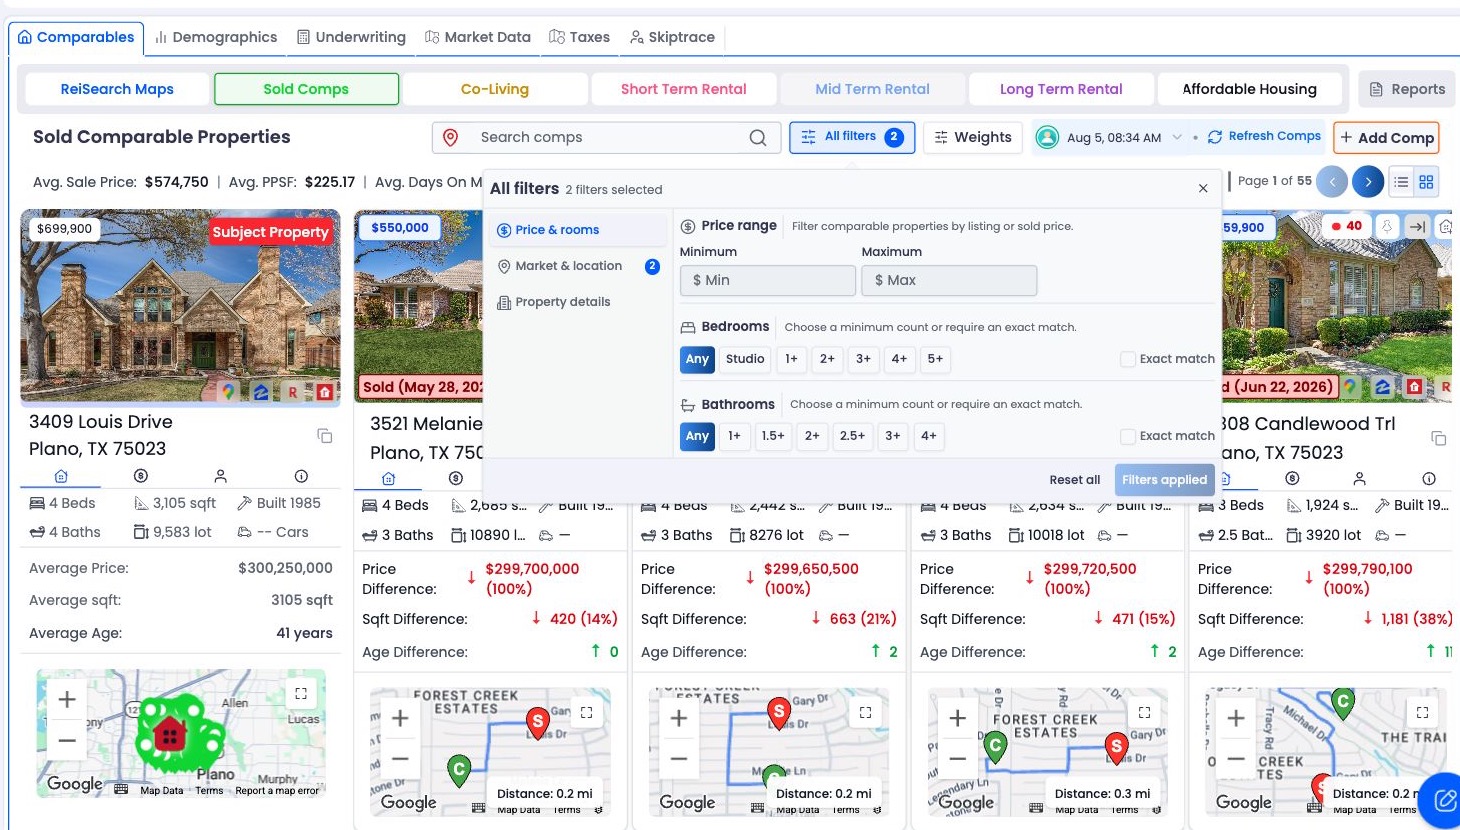This screenshot has height=830, width=1460.
Task: Click the magnifier icon in Search comps
Action: pyautogui.click(x=758, y=138)
